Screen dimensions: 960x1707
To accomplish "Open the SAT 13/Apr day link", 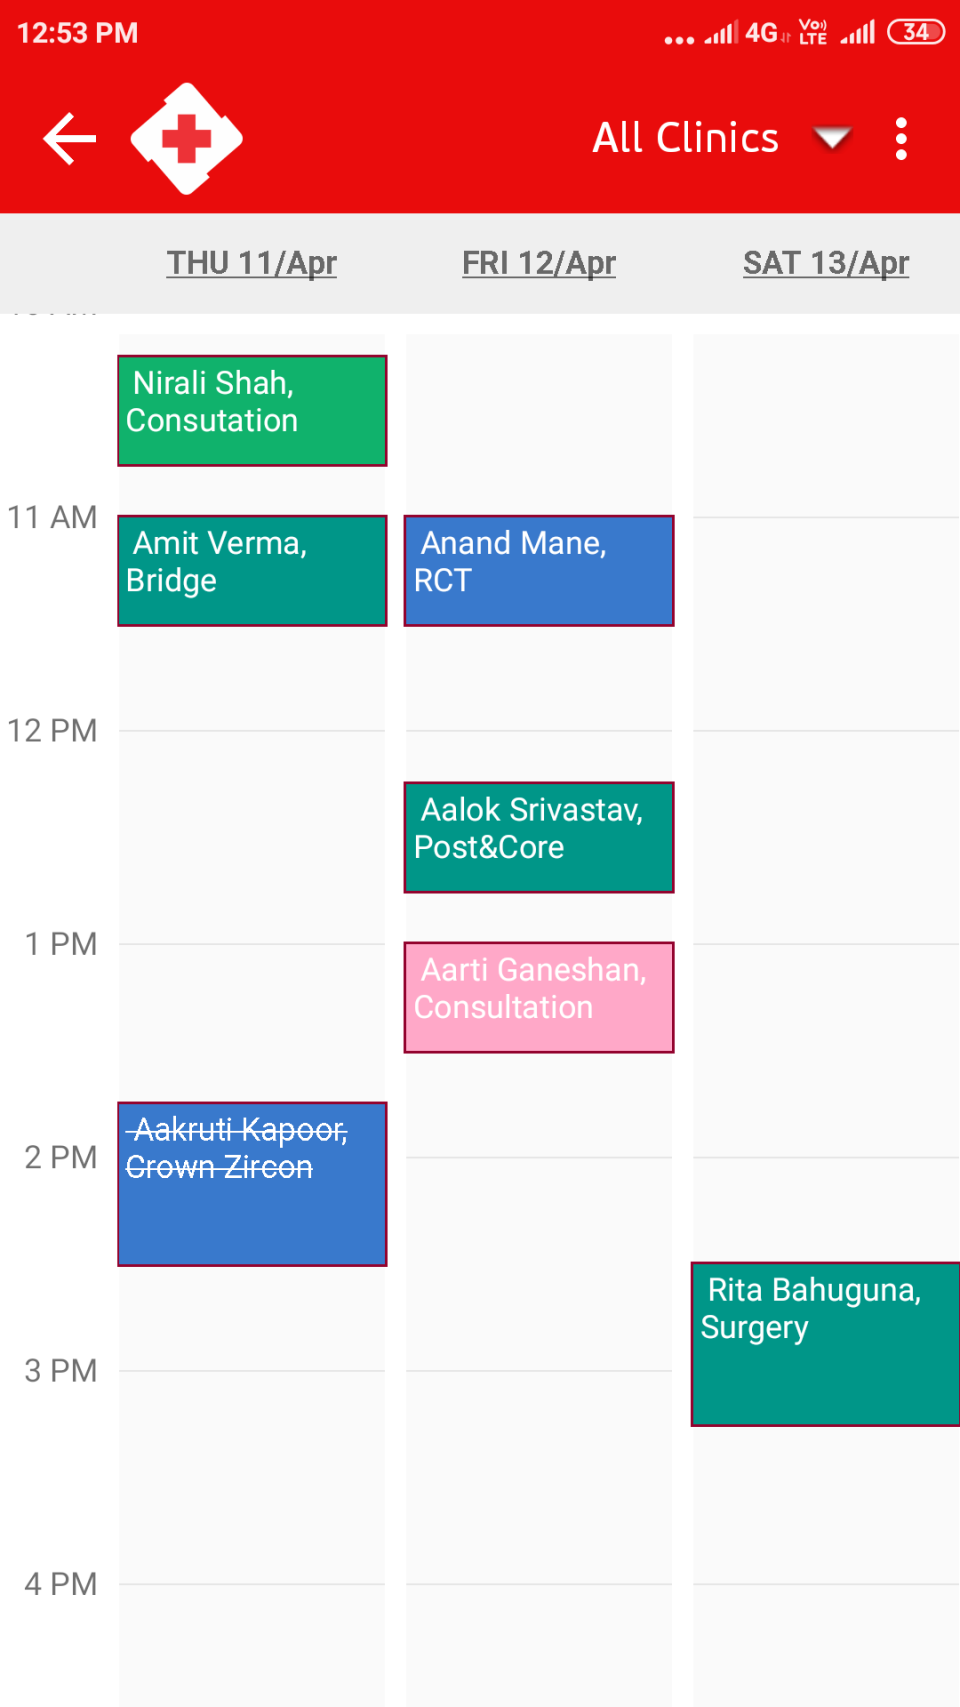I will click(x=825, y=263).
